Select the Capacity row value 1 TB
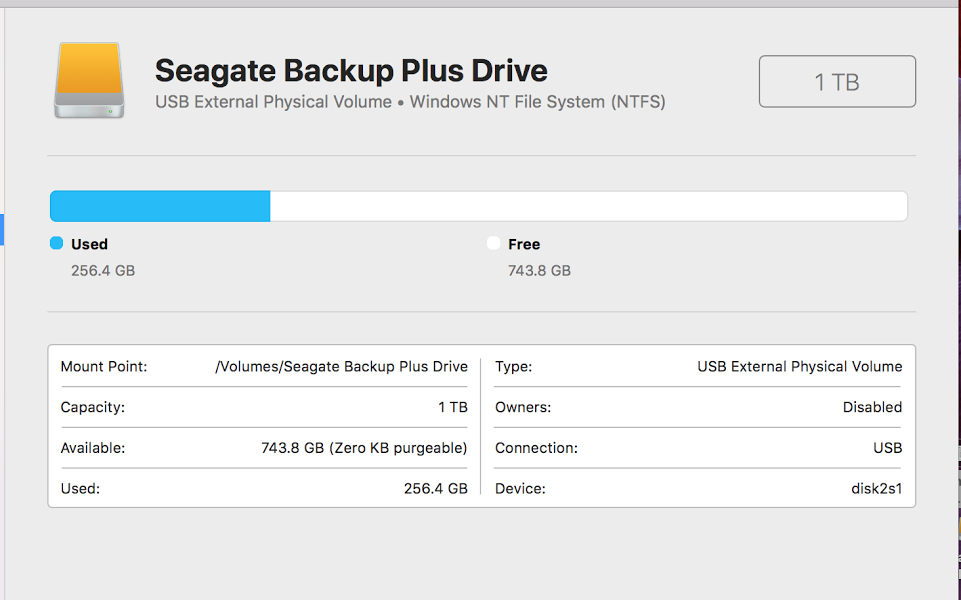961x600 pixels. click(x=452, y=408)
